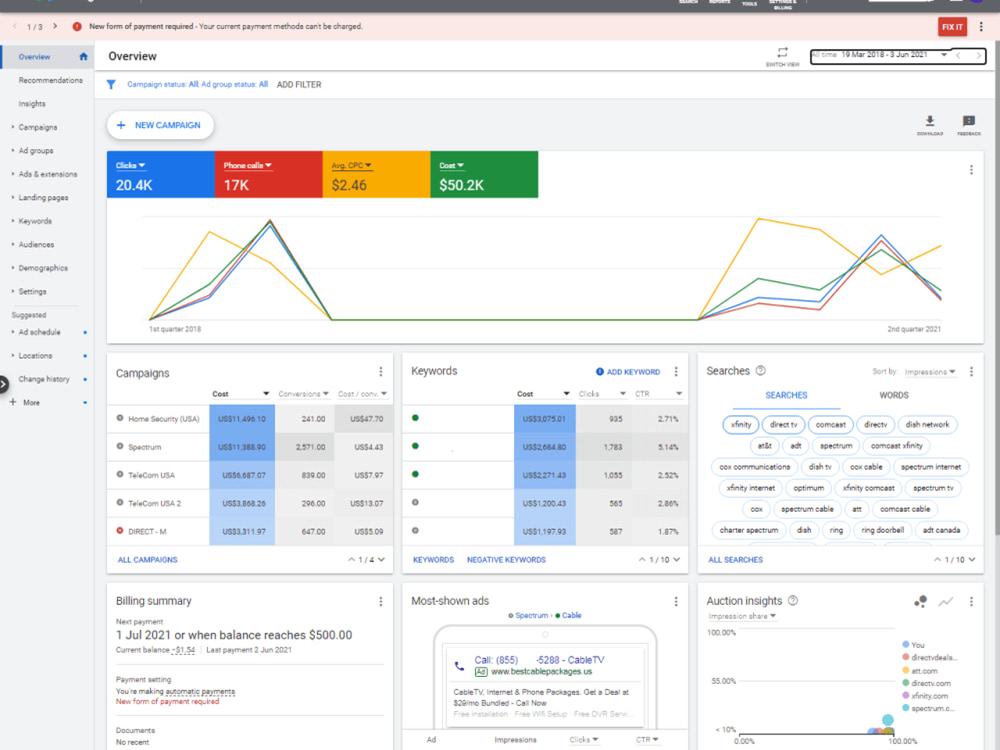Click the red error alert icon
Viewport: 1000px width, 750px height.
(x=77, y=27)
